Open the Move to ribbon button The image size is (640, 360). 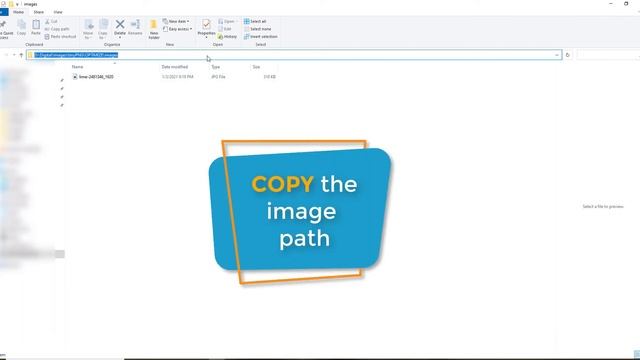coord(88,29)
